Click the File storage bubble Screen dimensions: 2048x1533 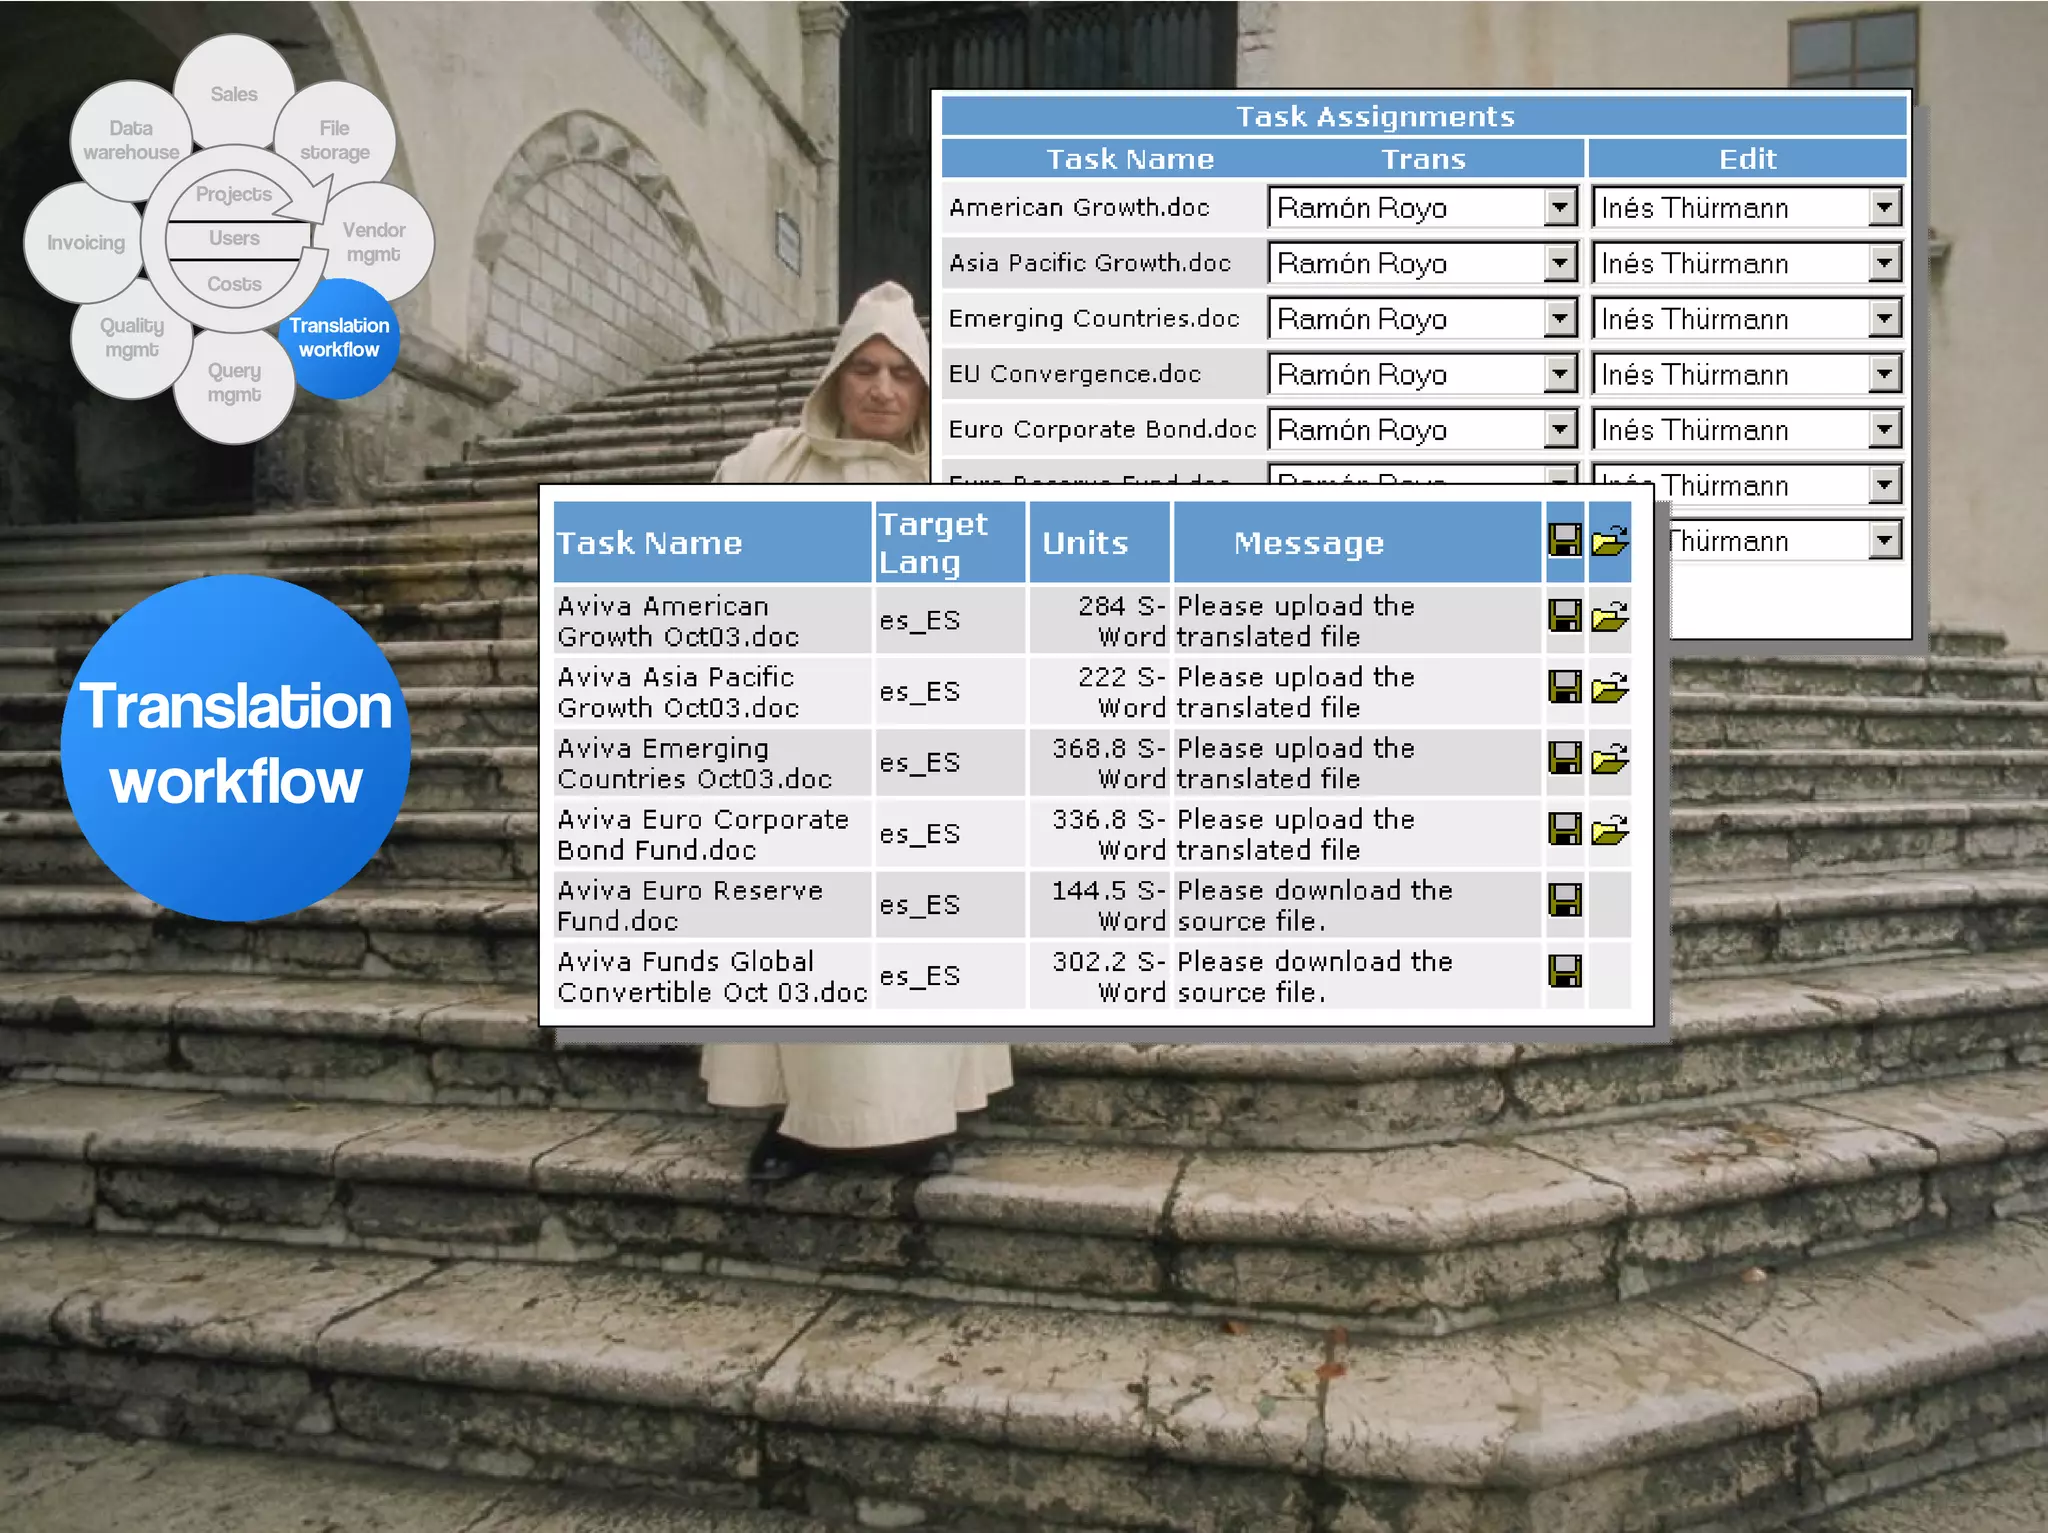tap(336, 138)
